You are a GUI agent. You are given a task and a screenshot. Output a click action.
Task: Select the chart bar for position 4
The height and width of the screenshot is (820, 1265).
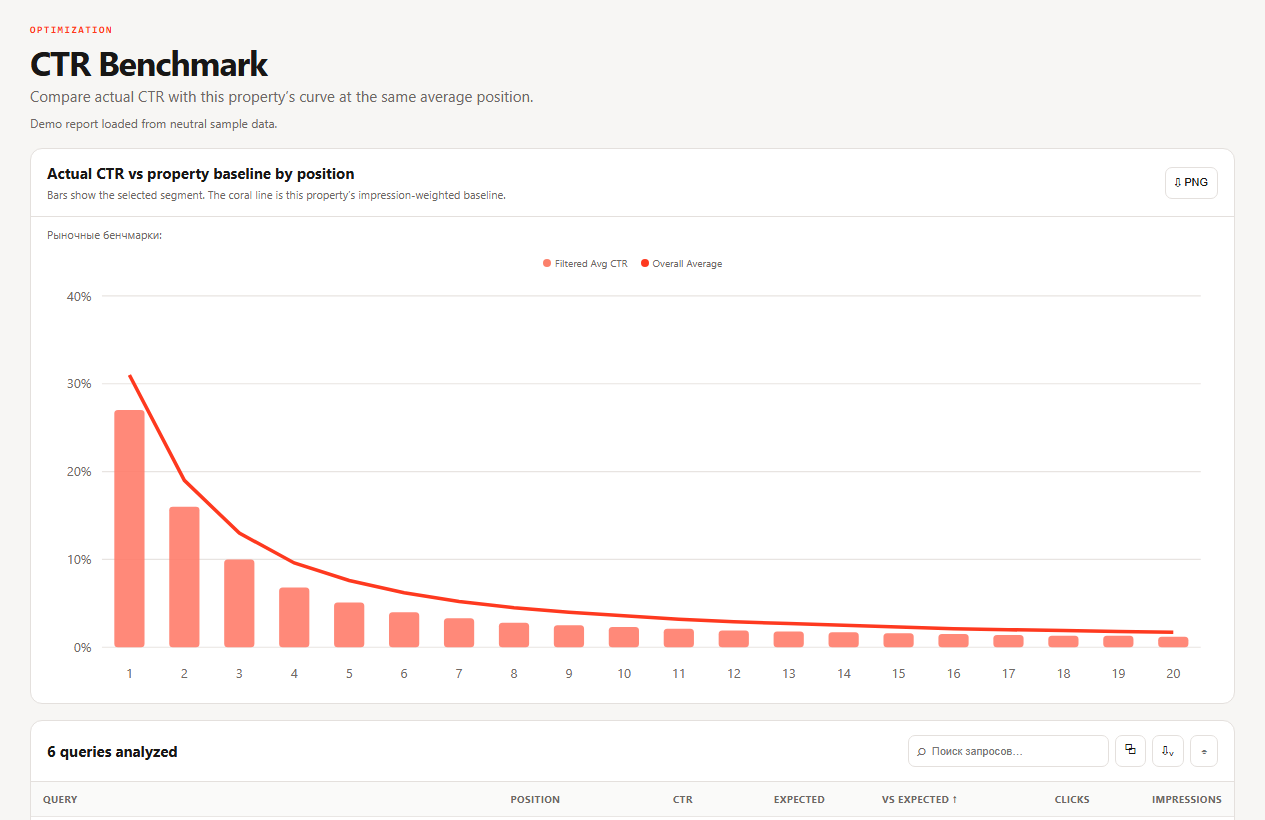(x=294, y=617)
